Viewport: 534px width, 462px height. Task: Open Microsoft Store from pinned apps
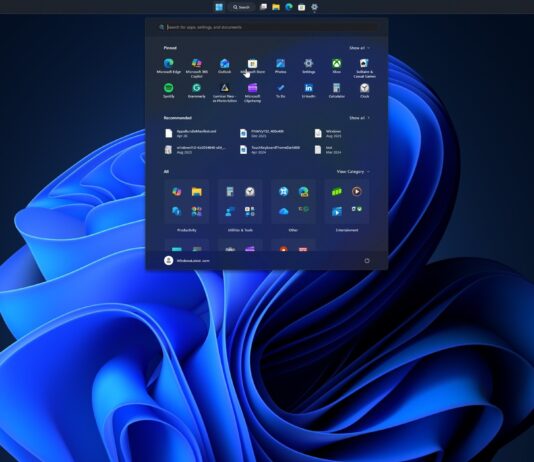click(252, 66)
